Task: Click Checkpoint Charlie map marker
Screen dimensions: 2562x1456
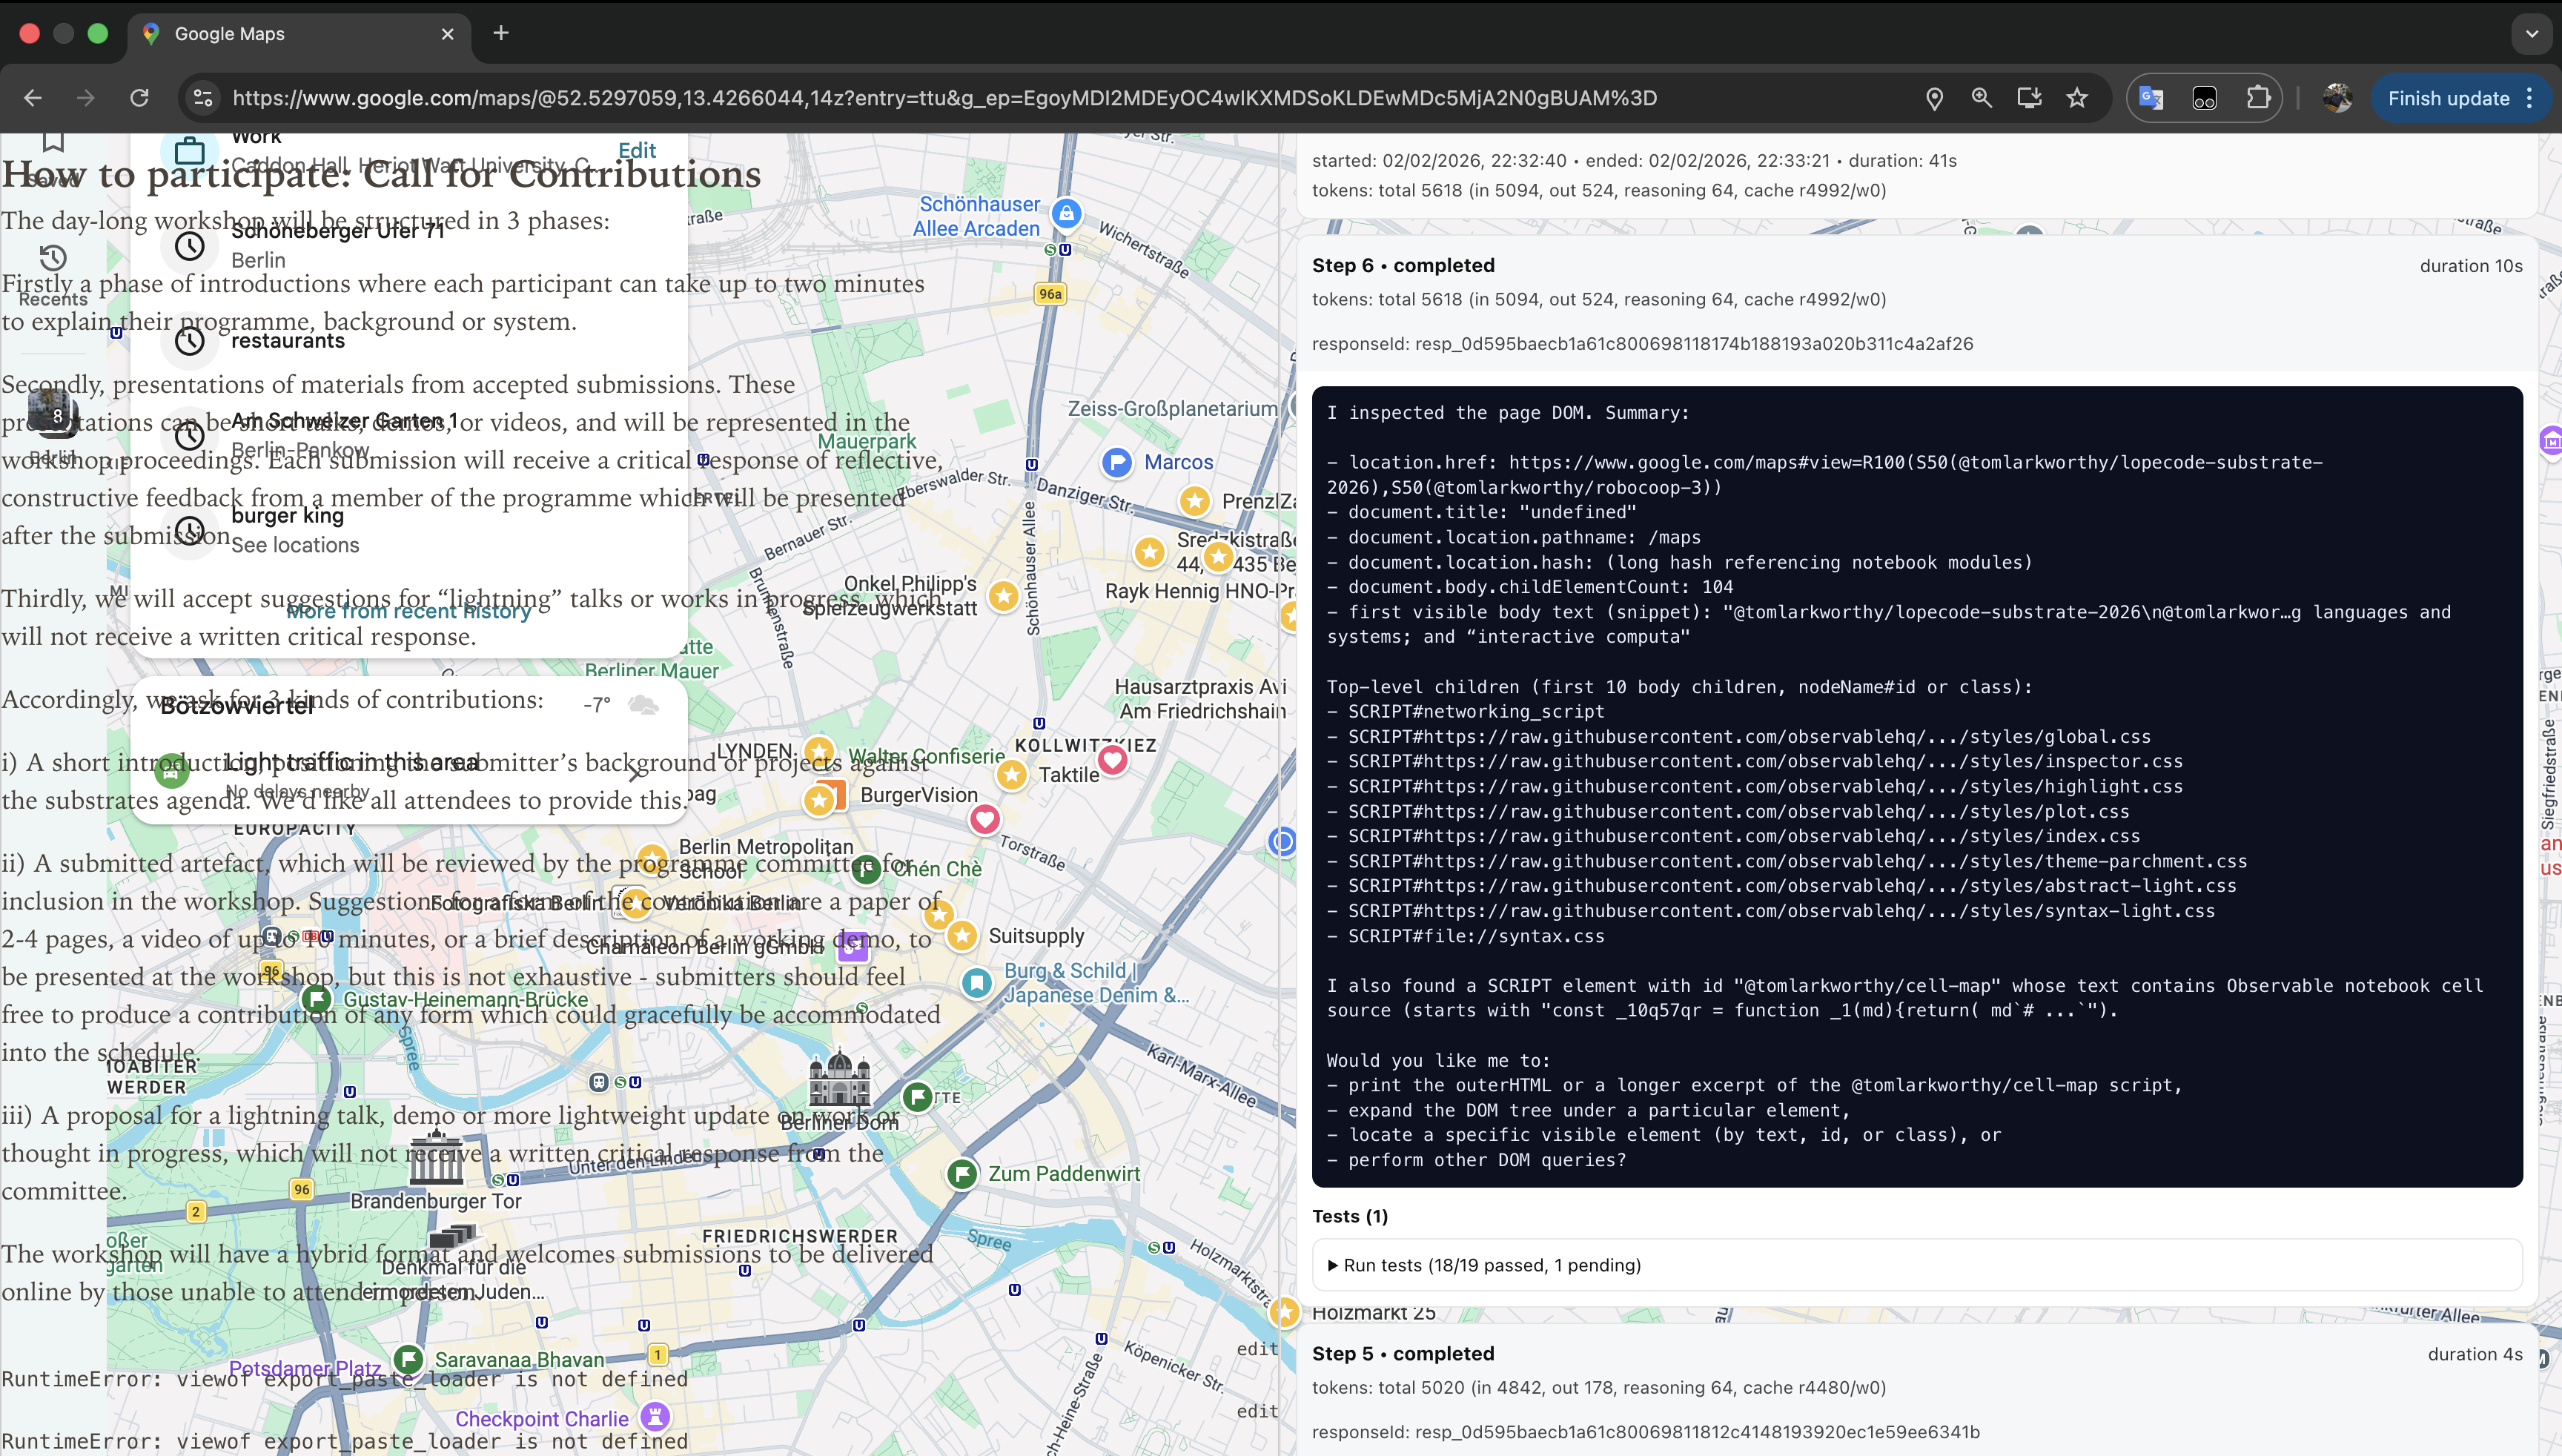Action: [655, 1416]
